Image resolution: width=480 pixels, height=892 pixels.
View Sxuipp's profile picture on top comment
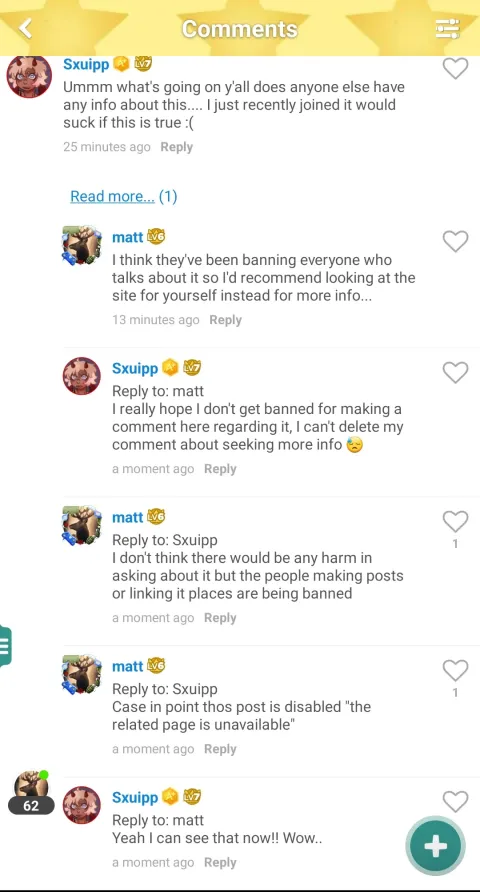click(x=29, y=76)
